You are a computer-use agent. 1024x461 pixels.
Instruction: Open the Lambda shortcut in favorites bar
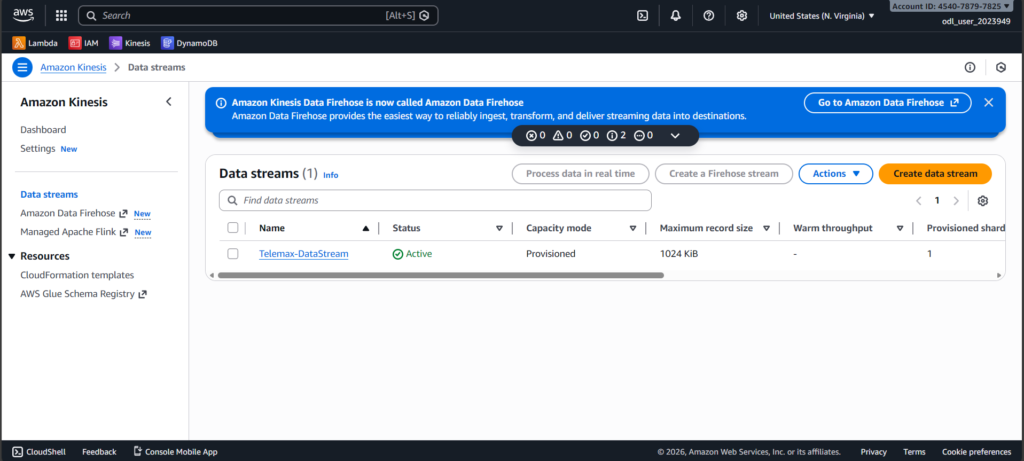(35, 43)
